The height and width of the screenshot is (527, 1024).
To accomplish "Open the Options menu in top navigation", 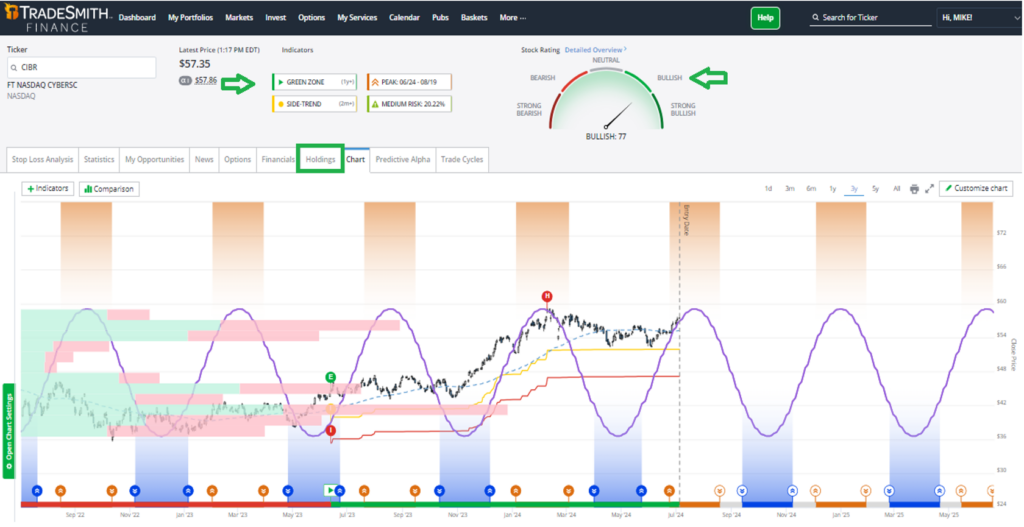I will click(312, 18).
